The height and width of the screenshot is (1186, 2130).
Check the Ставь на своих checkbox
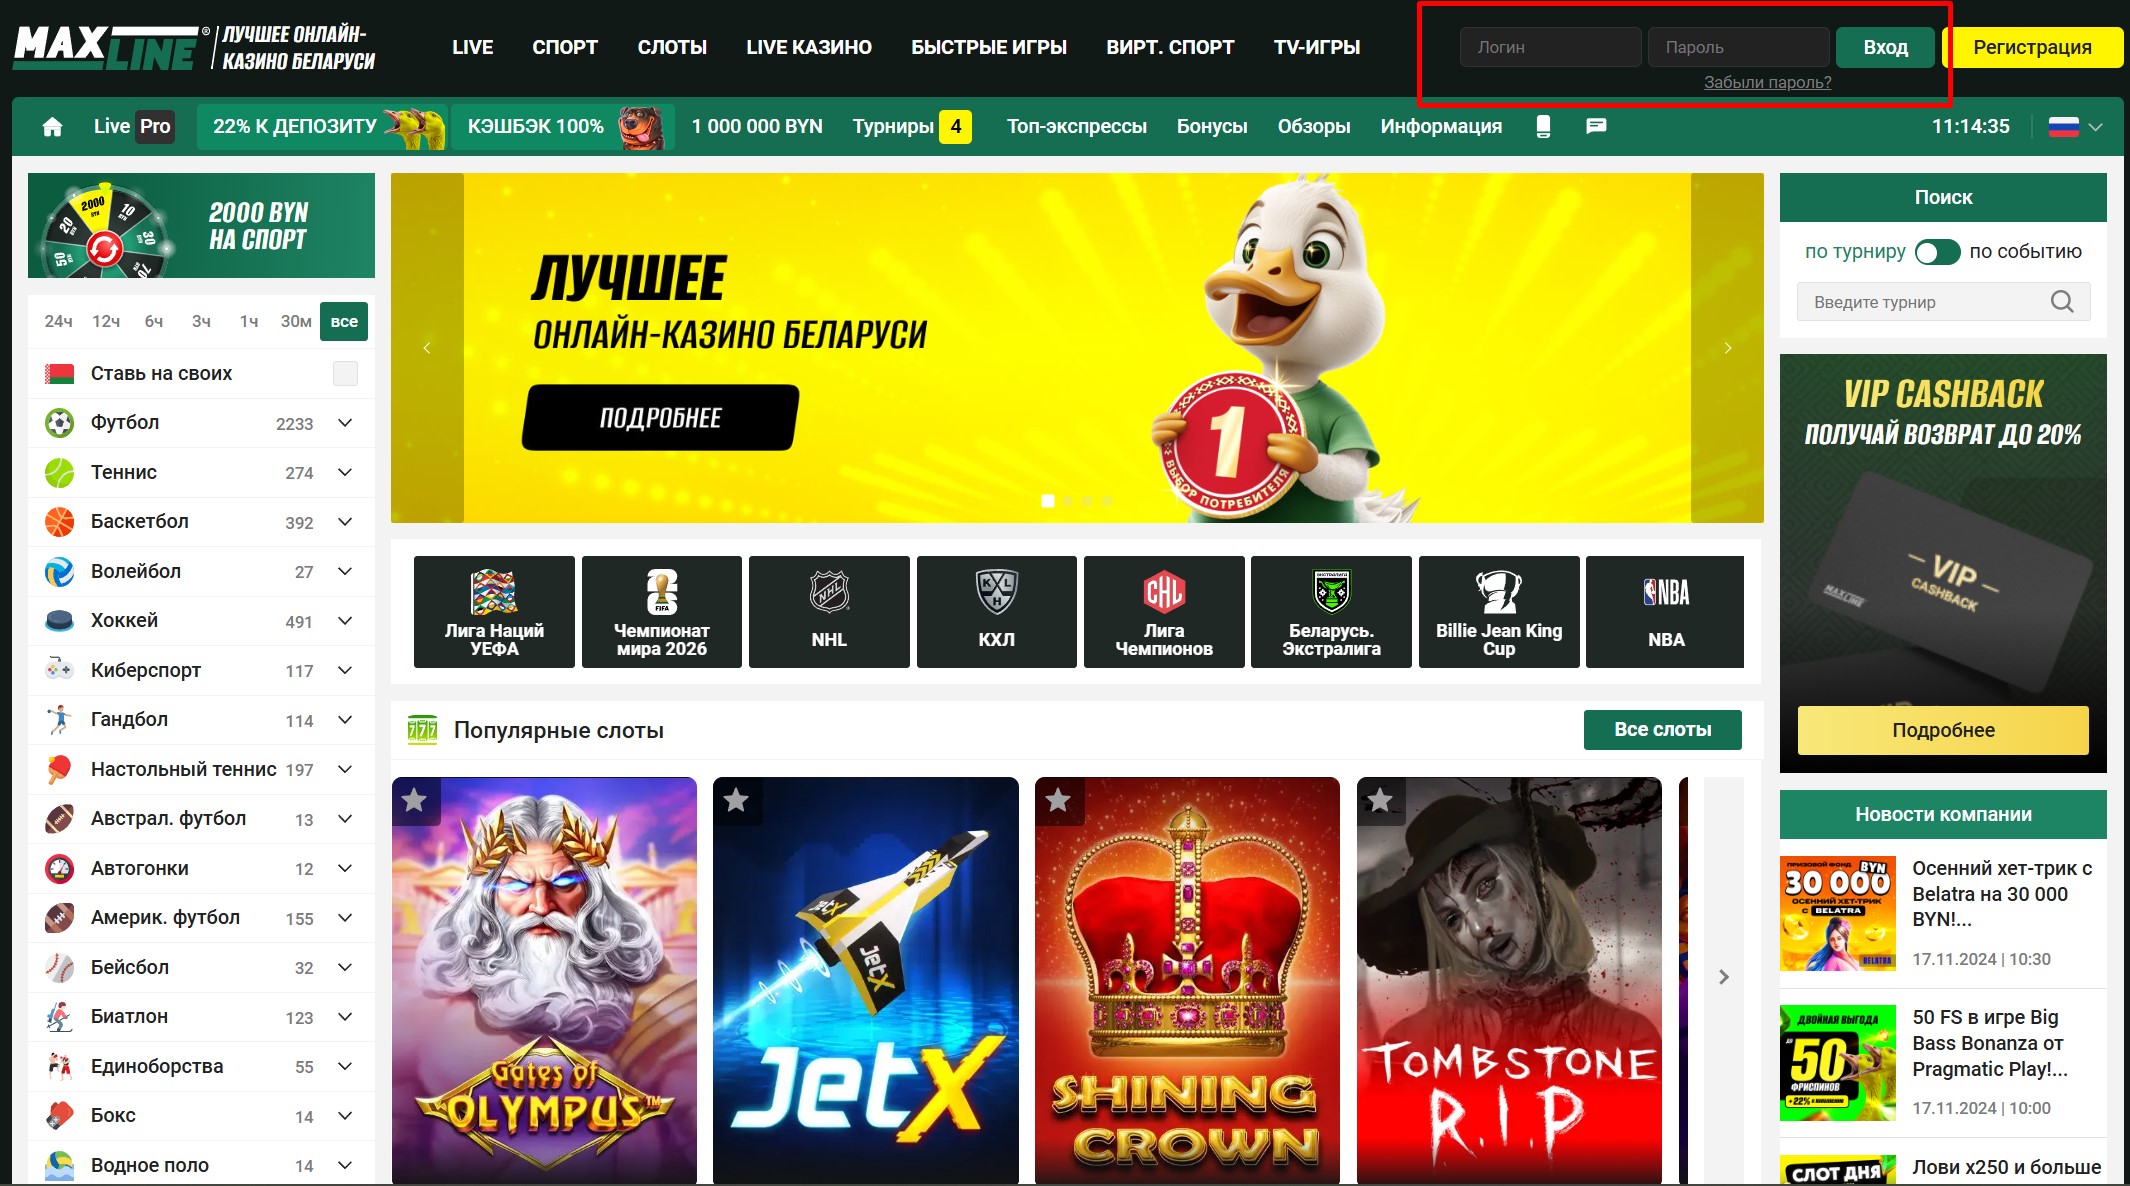coord(345,373)
